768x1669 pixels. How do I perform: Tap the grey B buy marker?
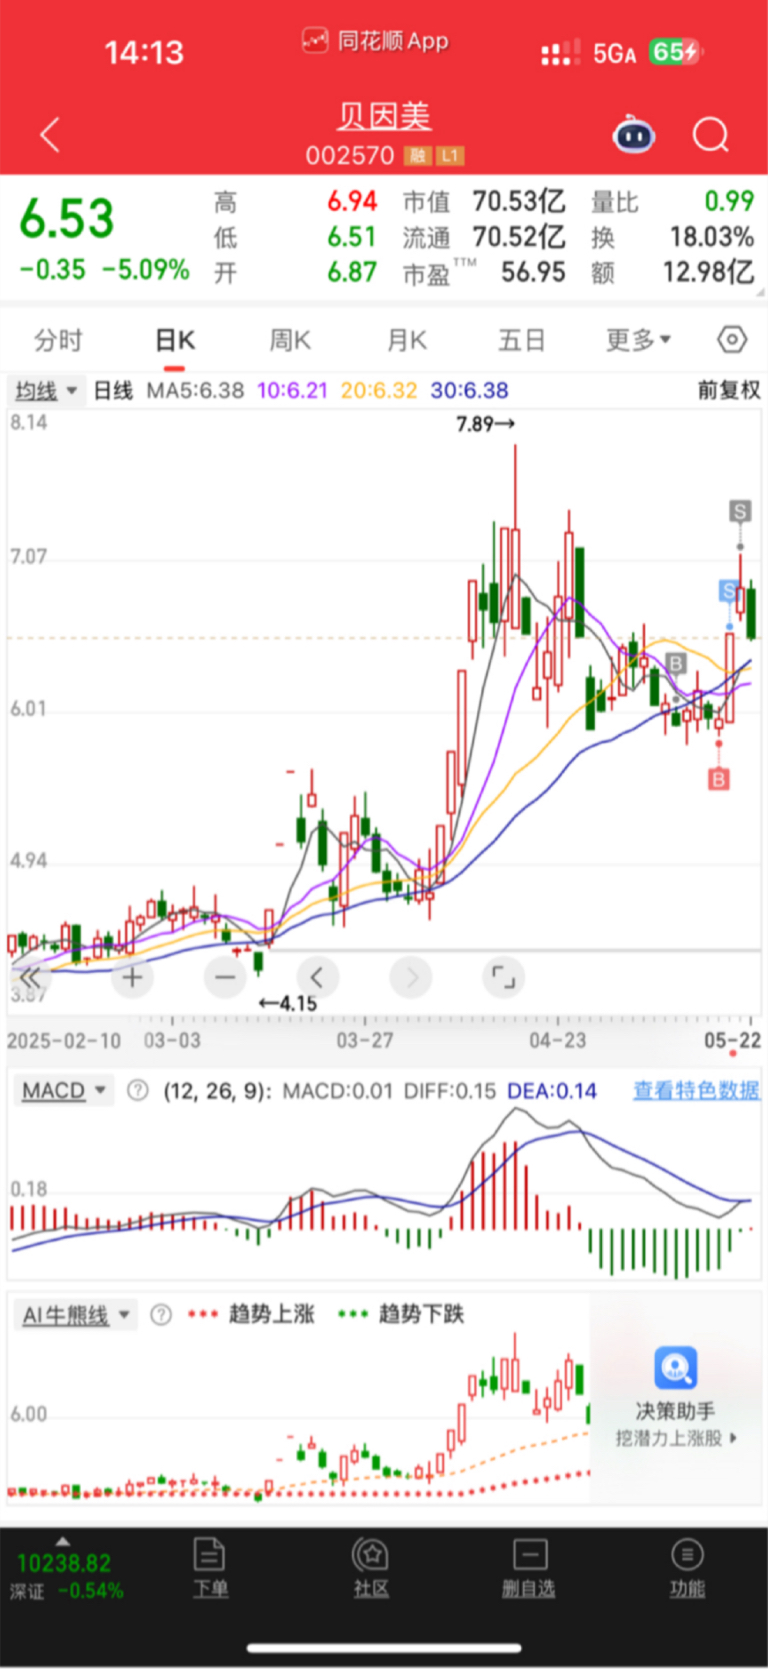click(676, 663)
